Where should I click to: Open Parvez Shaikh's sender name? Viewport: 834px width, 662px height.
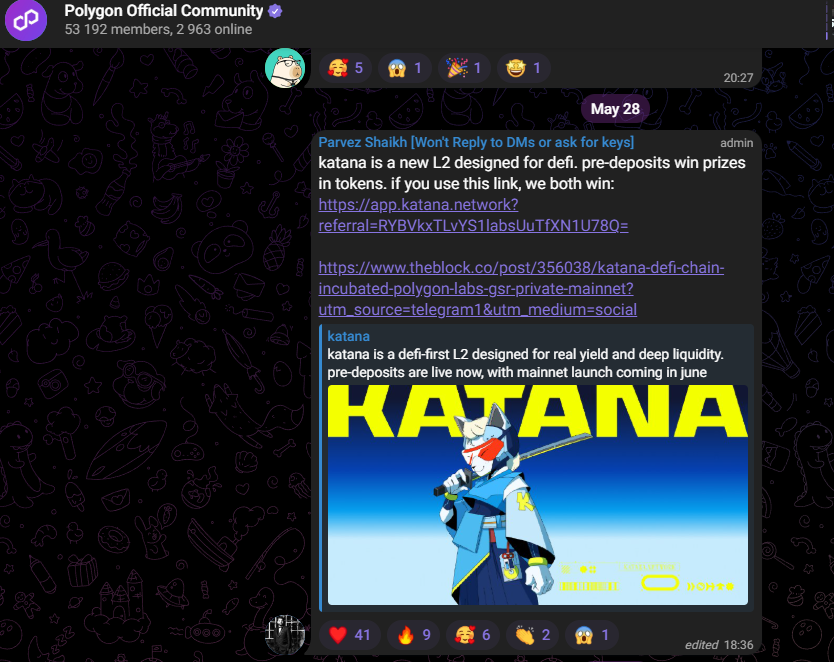(x=476, y=143)
